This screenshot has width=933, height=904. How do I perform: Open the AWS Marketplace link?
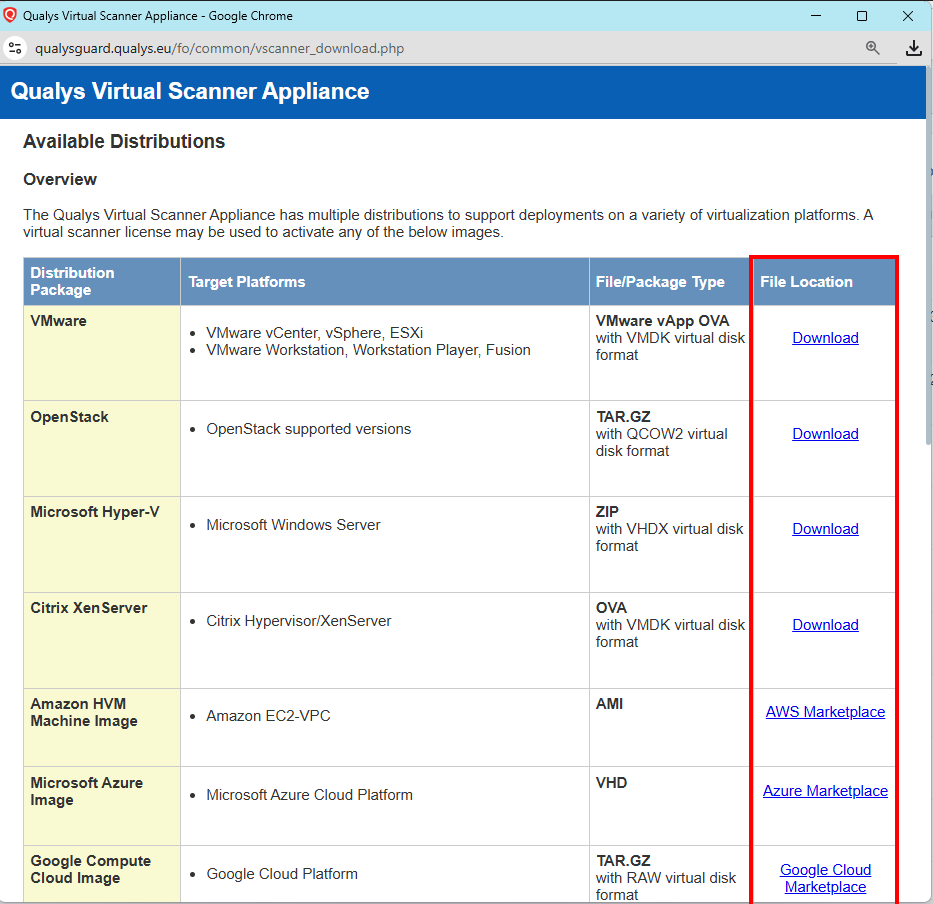pos(825,711)
